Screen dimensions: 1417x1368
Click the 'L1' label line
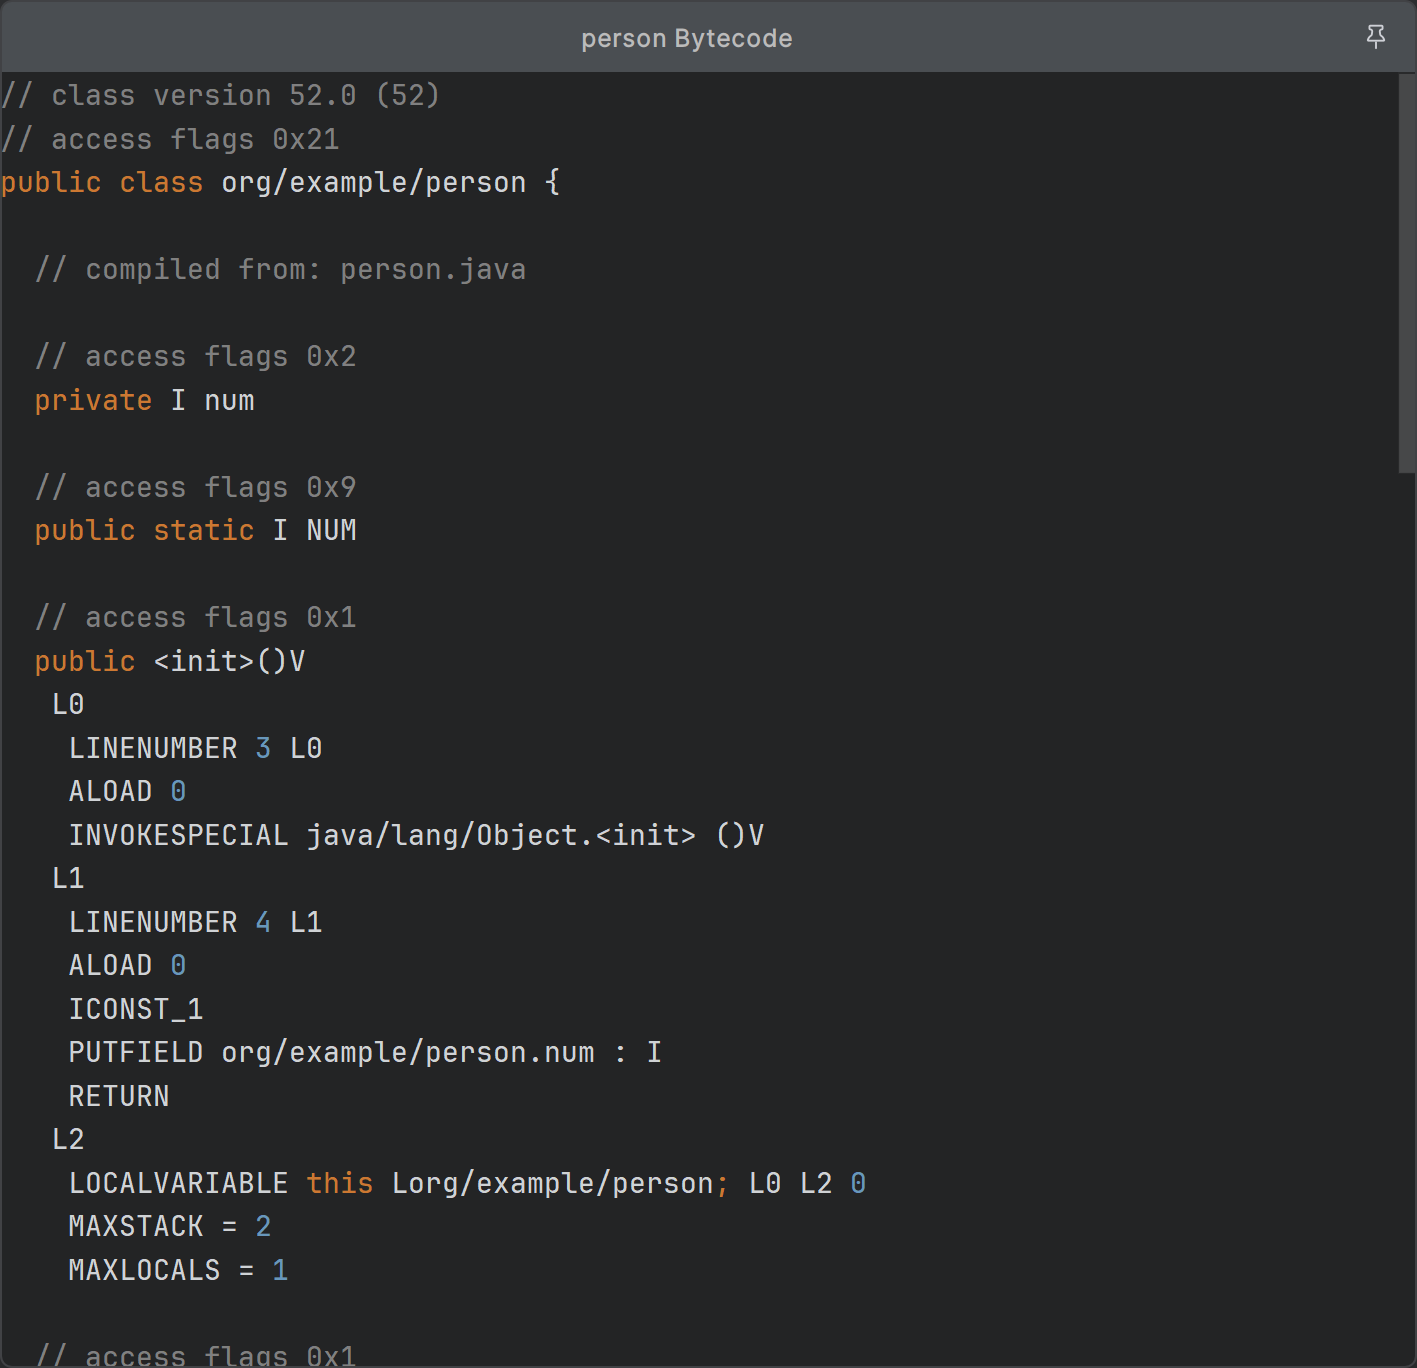(68, 878)
